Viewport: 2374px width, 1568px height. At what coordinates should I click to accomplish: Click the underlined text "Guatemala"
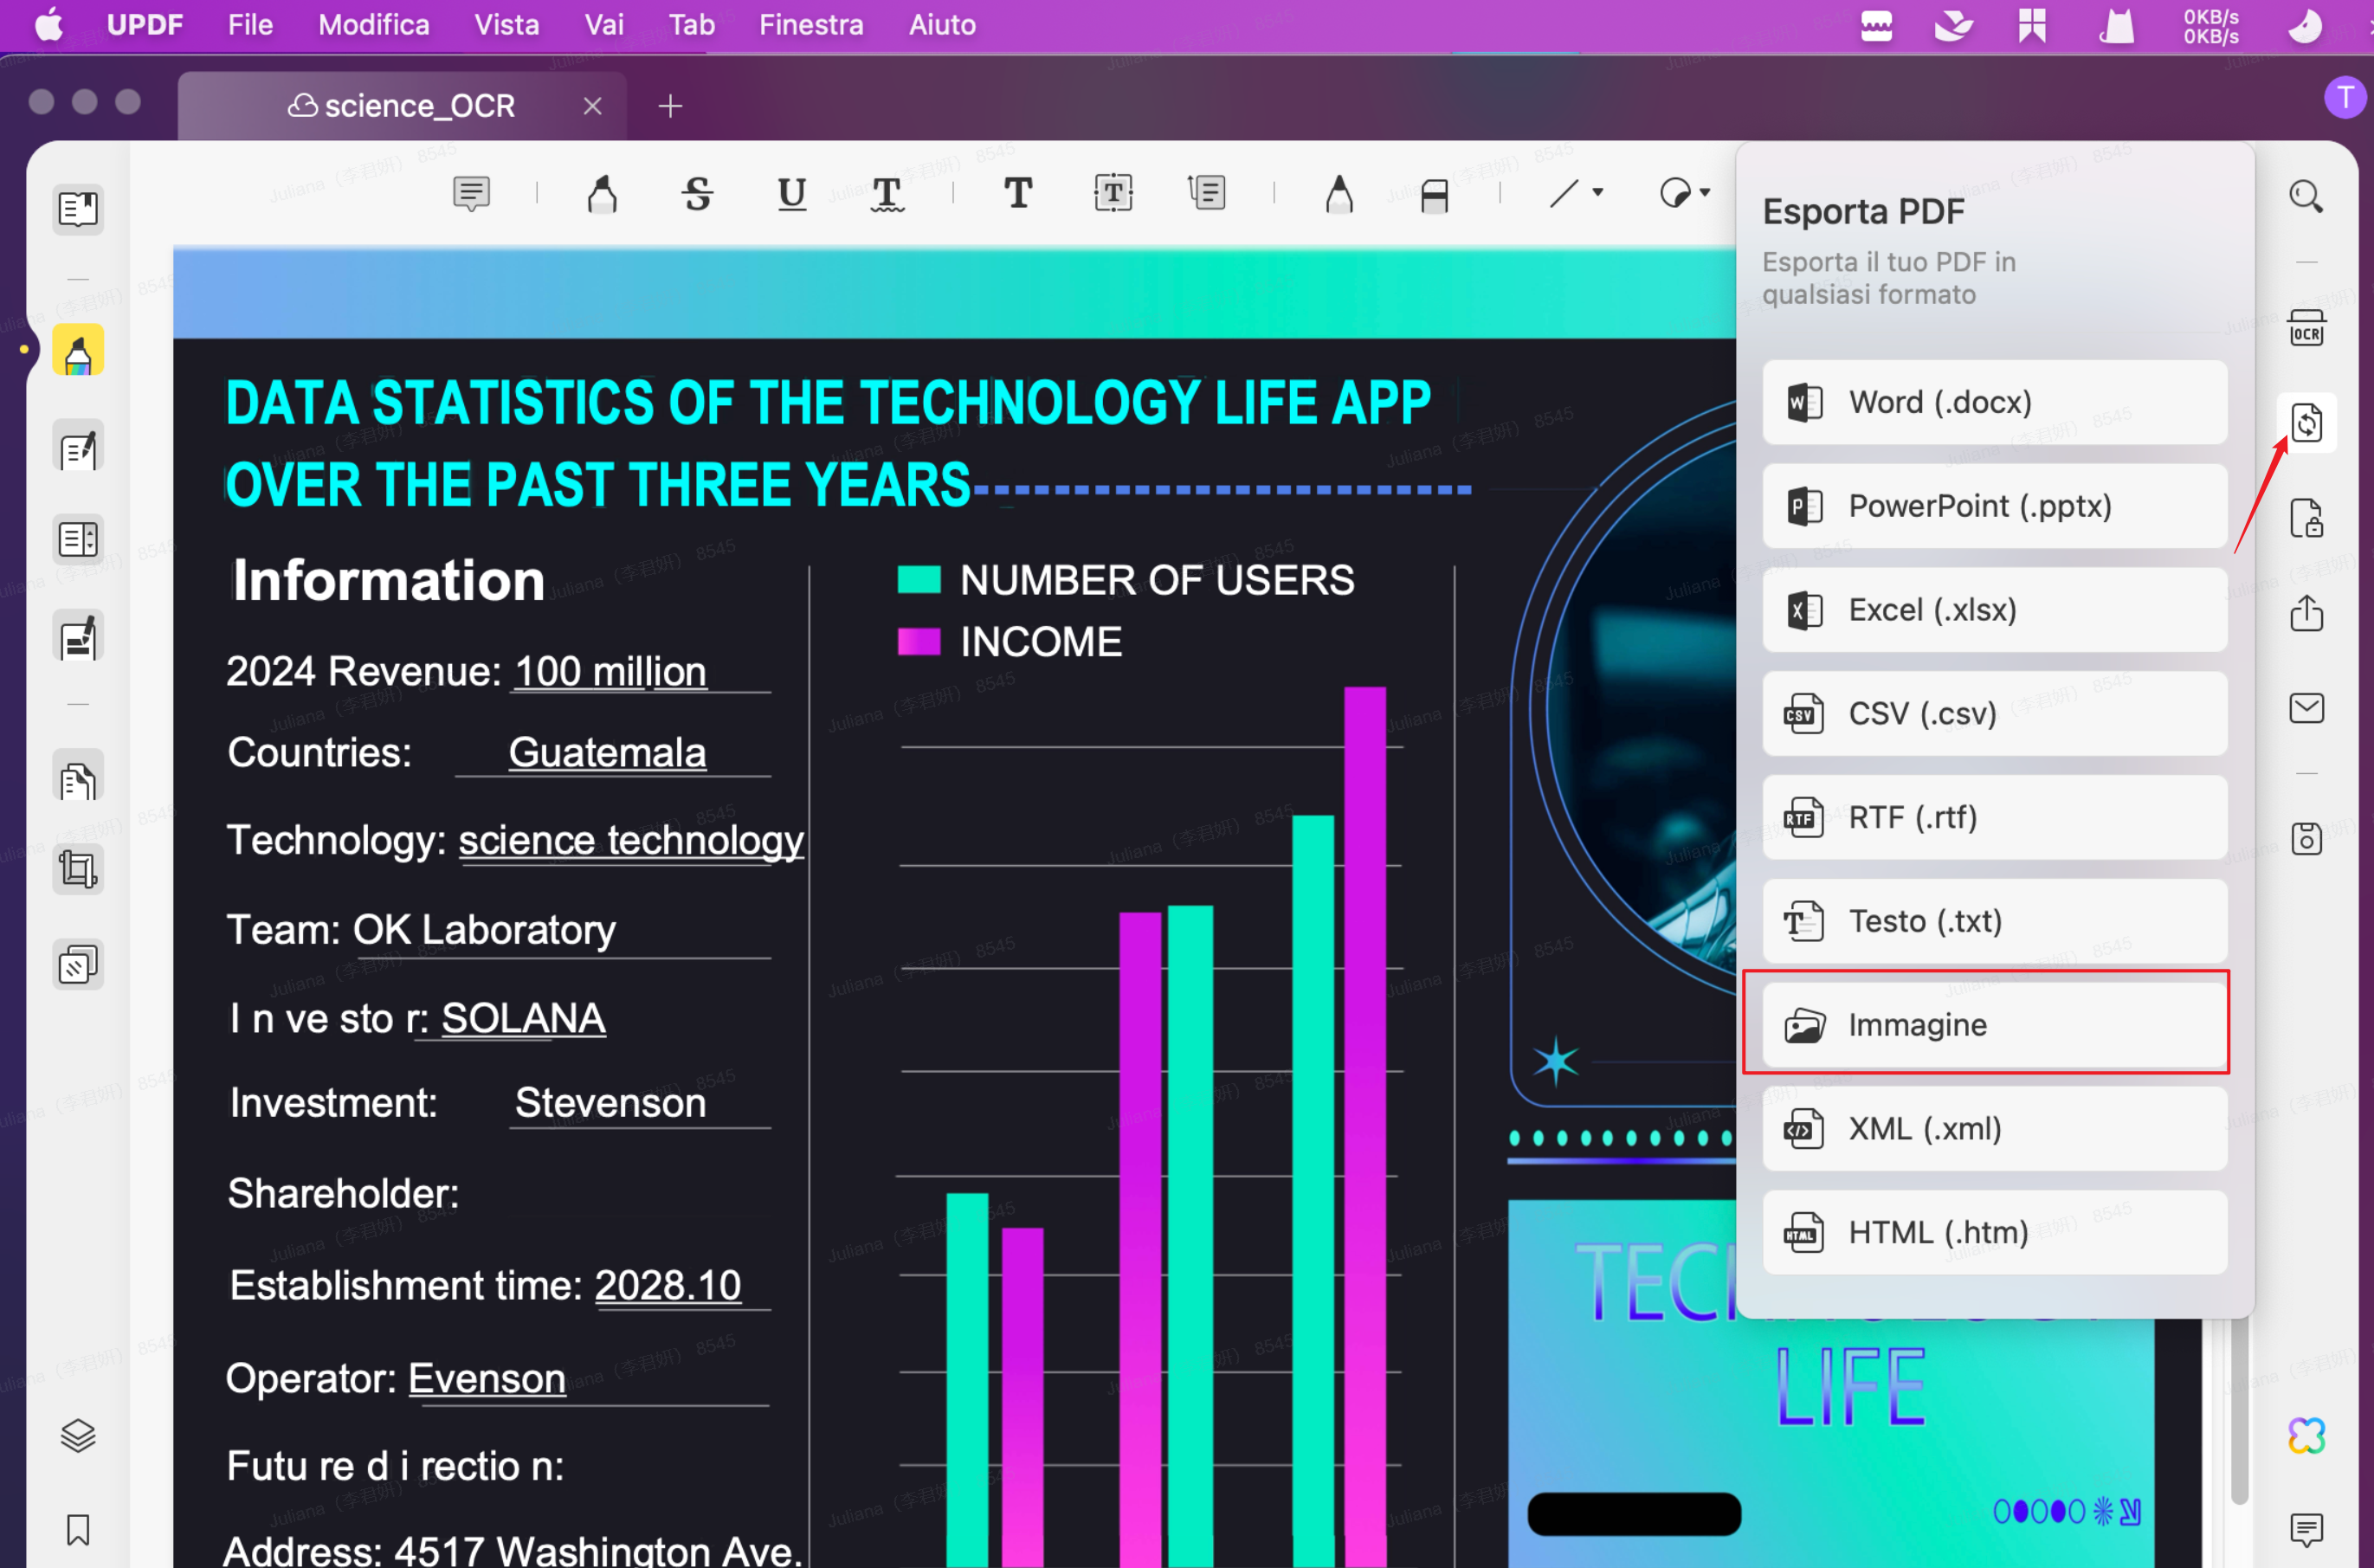click(607, 753)
